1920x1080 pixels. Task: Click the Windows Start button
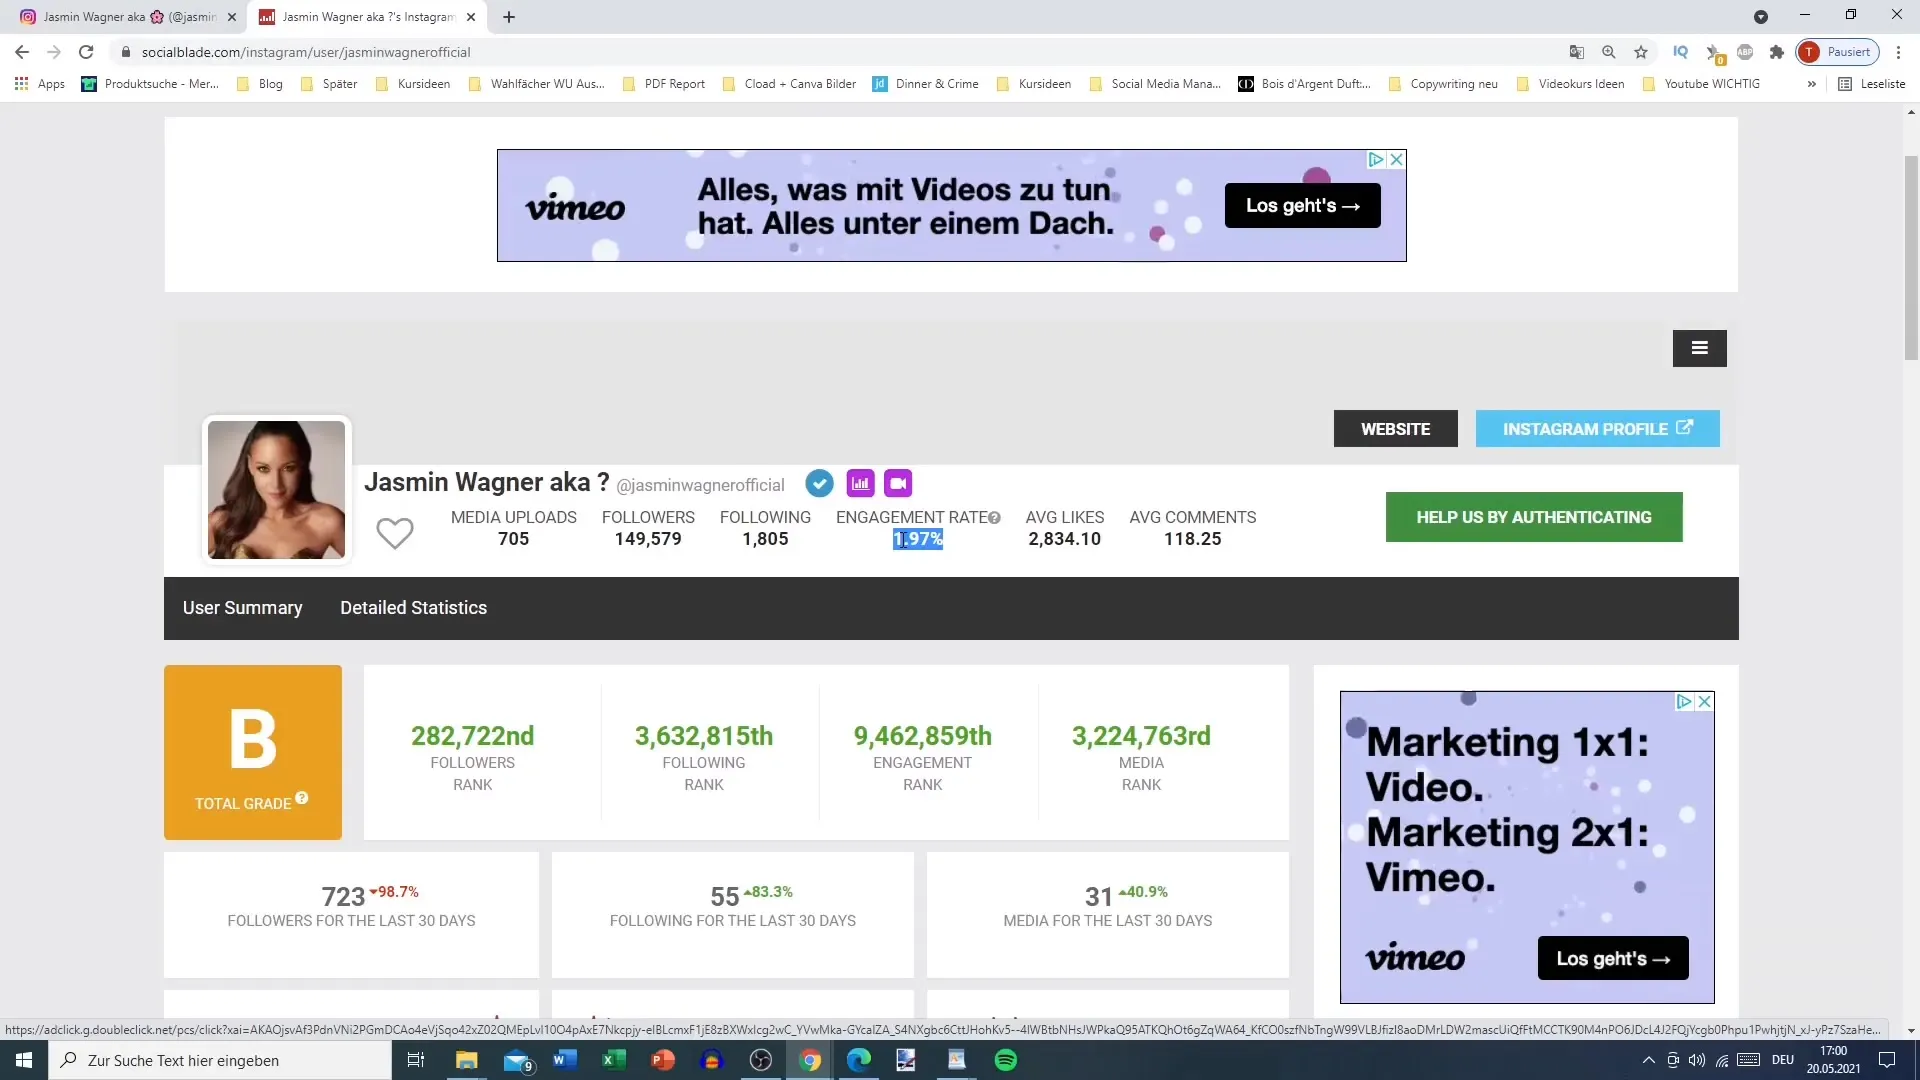coord(24,1060)
